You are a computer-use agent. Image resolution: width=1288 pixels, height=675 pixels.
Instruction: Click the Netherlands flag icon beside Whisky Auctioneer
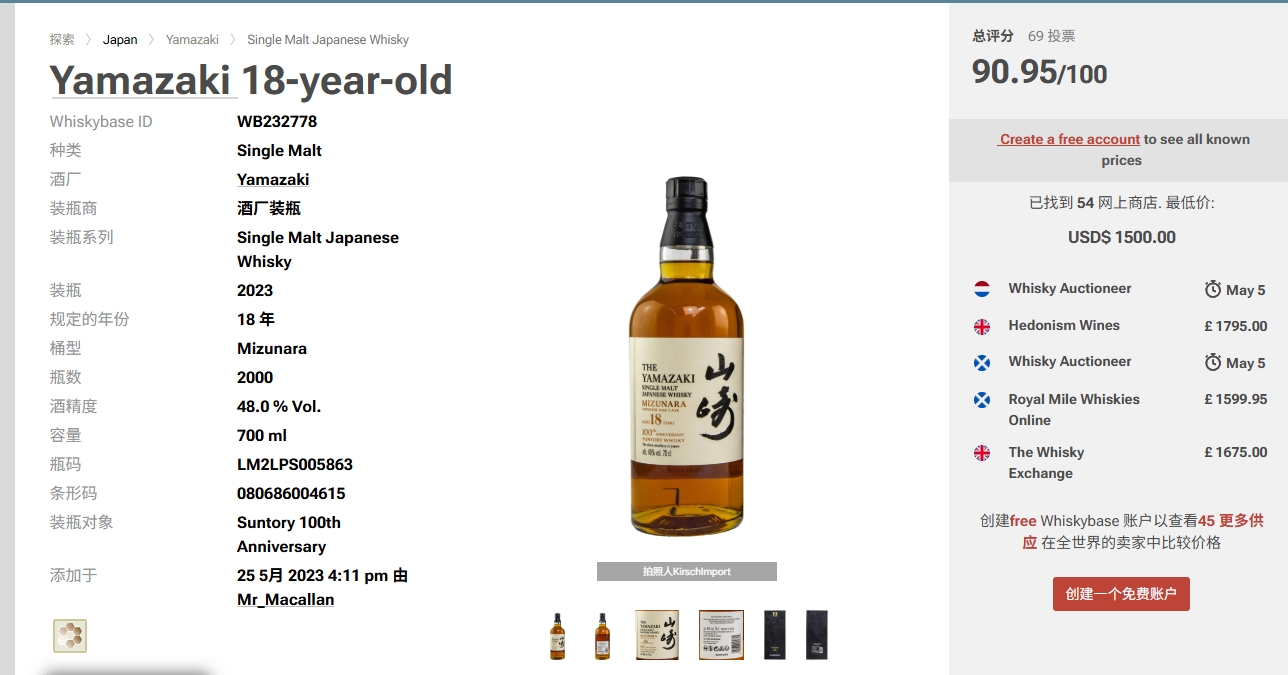982,289
